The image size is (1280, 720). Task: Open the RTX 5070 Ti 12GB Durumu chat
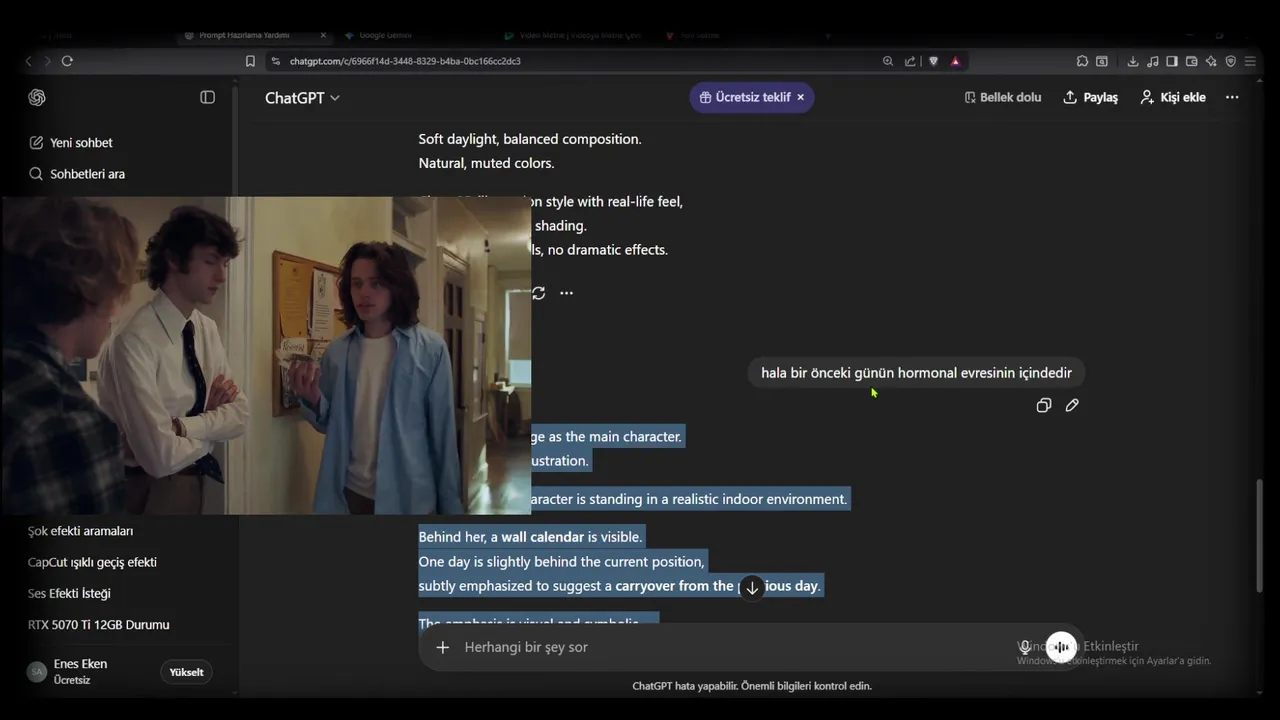pos(98,625)
